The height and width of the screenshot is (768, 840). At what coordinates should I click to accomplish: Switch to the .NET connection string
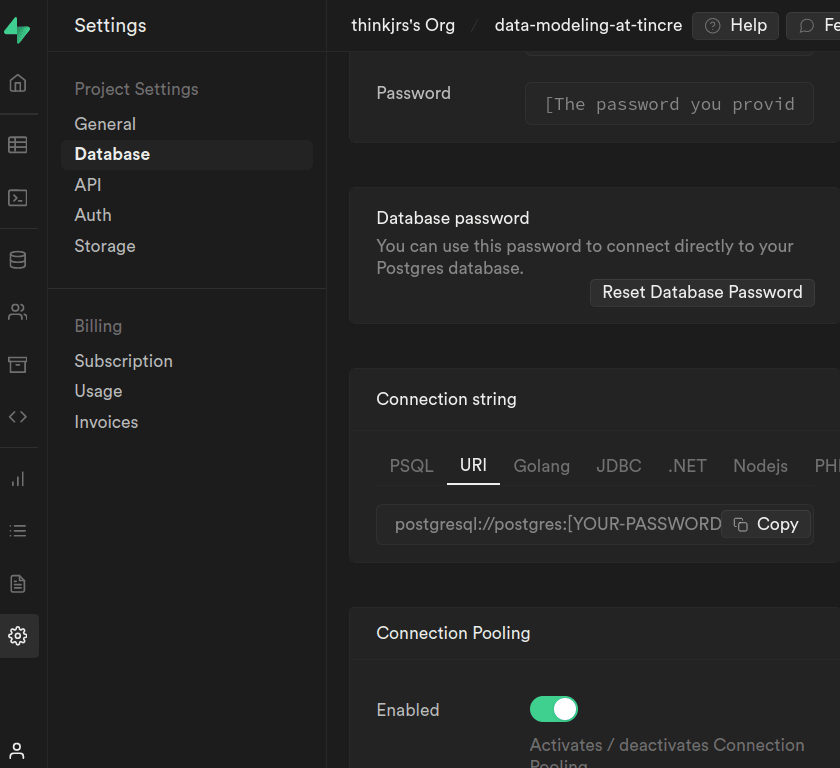[686, 466]
